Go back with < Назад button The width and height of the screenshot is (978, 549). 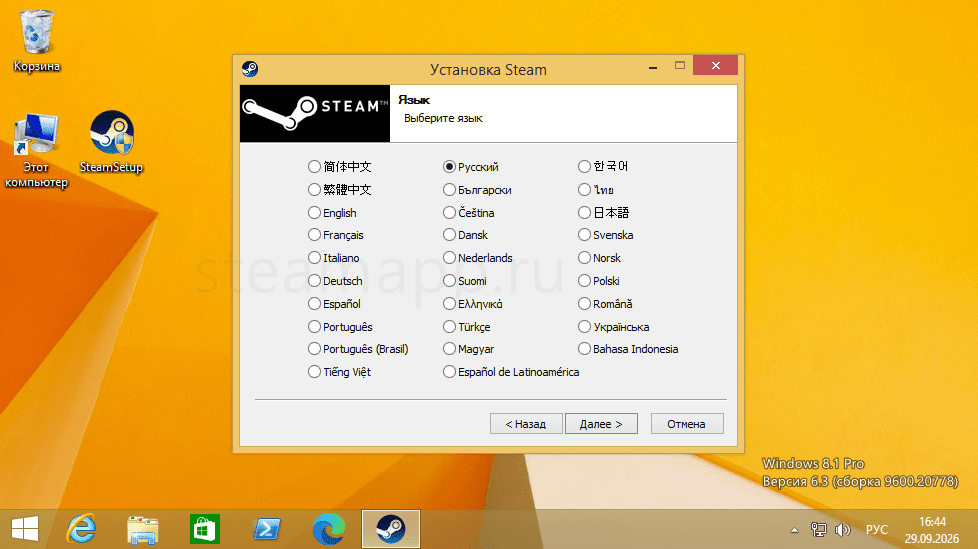point(526,424)
